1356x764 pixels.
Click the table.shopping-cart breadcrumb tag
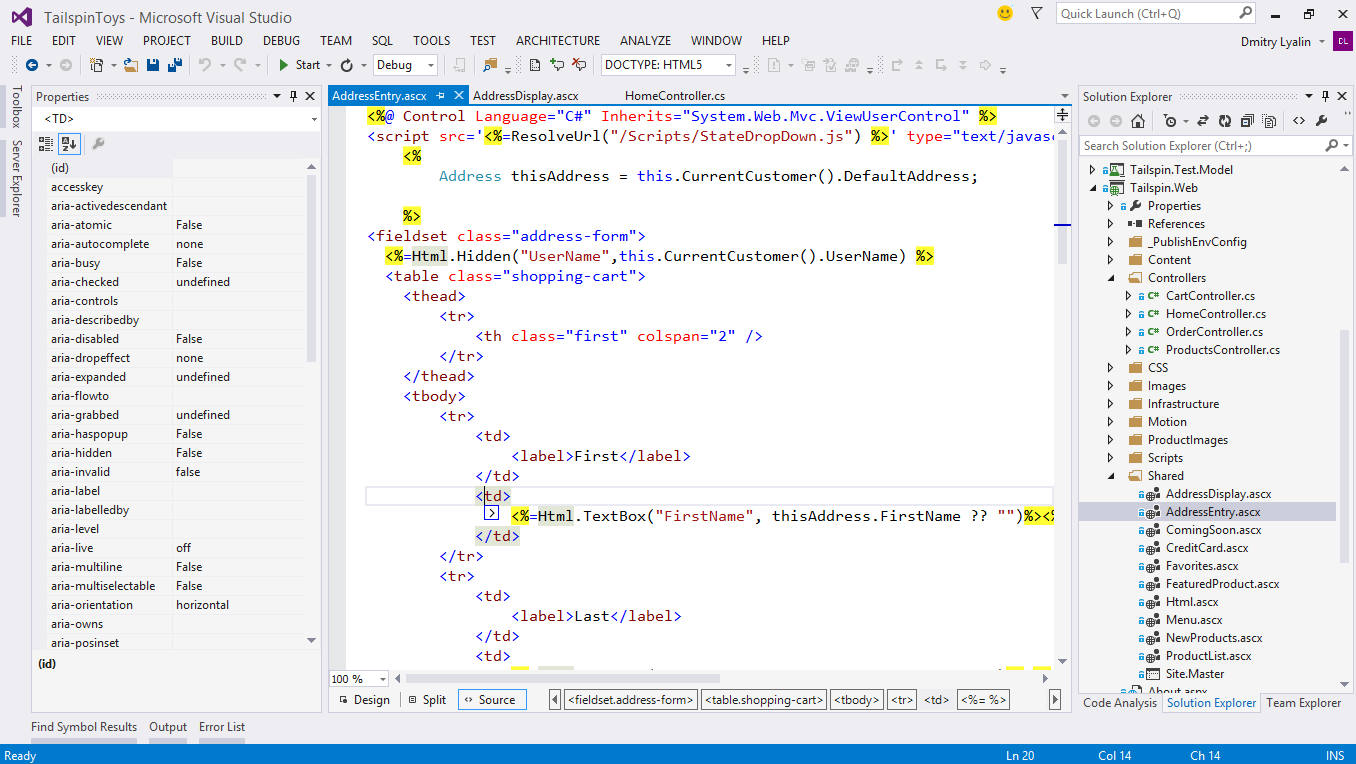click(x=764, y=700)
